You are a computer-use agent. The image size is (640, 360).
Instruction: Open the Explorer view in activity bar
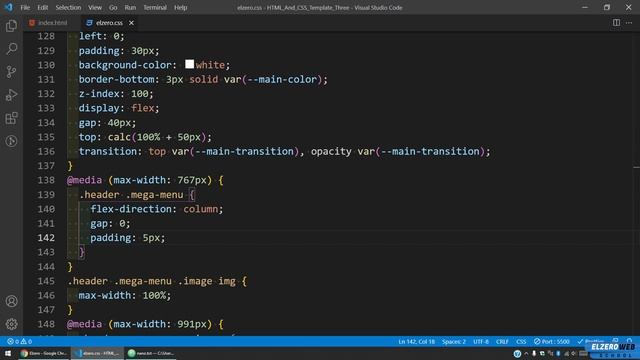coord(11,26)
